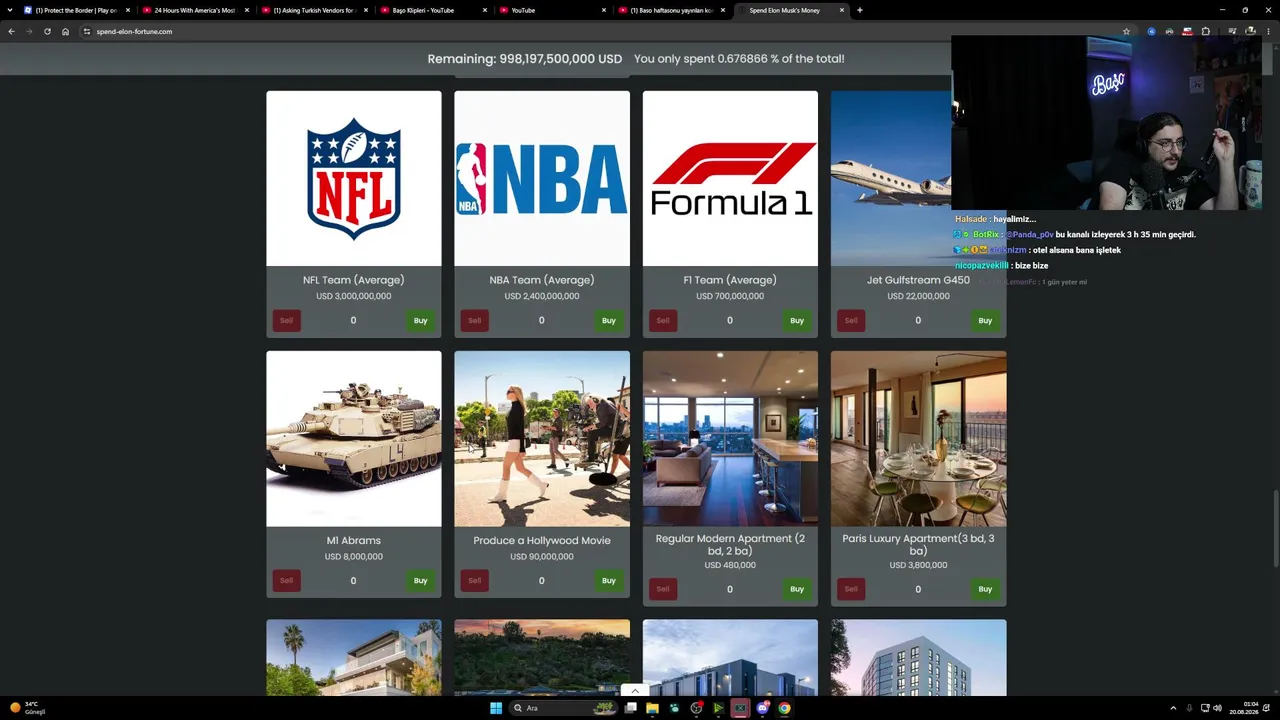Switch to 24 Hours With America's tab
This screenshot has width=1280, height=720.
pos(195,10)
